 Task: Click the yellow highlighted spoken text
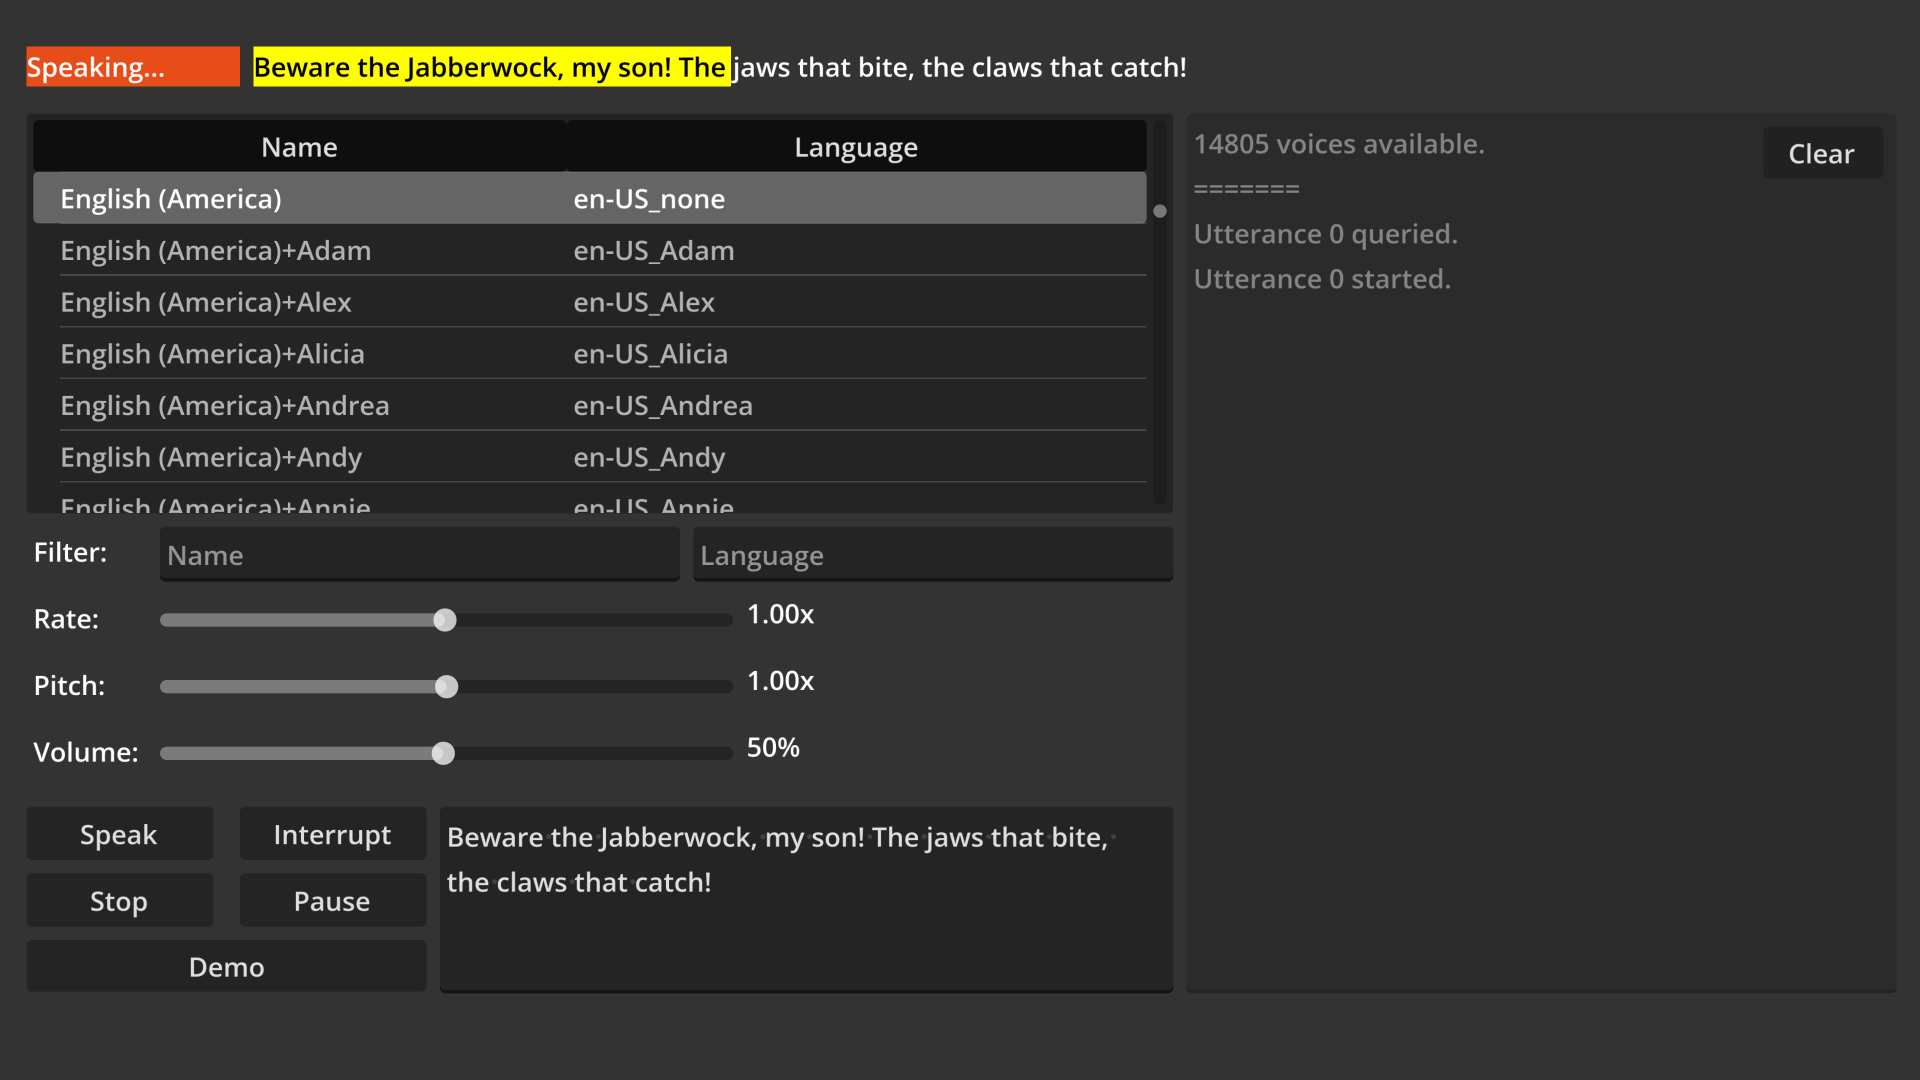491,67
